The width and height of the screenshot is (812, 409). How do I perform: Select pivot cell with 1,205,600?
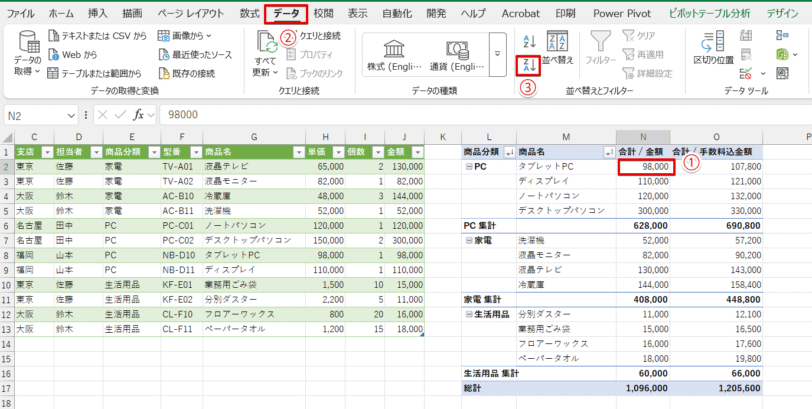pos(716,388)
